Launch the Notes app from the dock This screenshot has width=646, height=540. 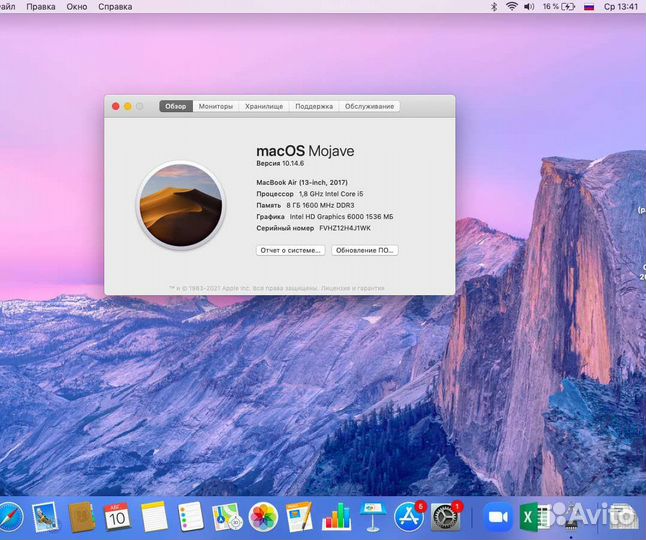pyautogui.click(x=154, y=517)
